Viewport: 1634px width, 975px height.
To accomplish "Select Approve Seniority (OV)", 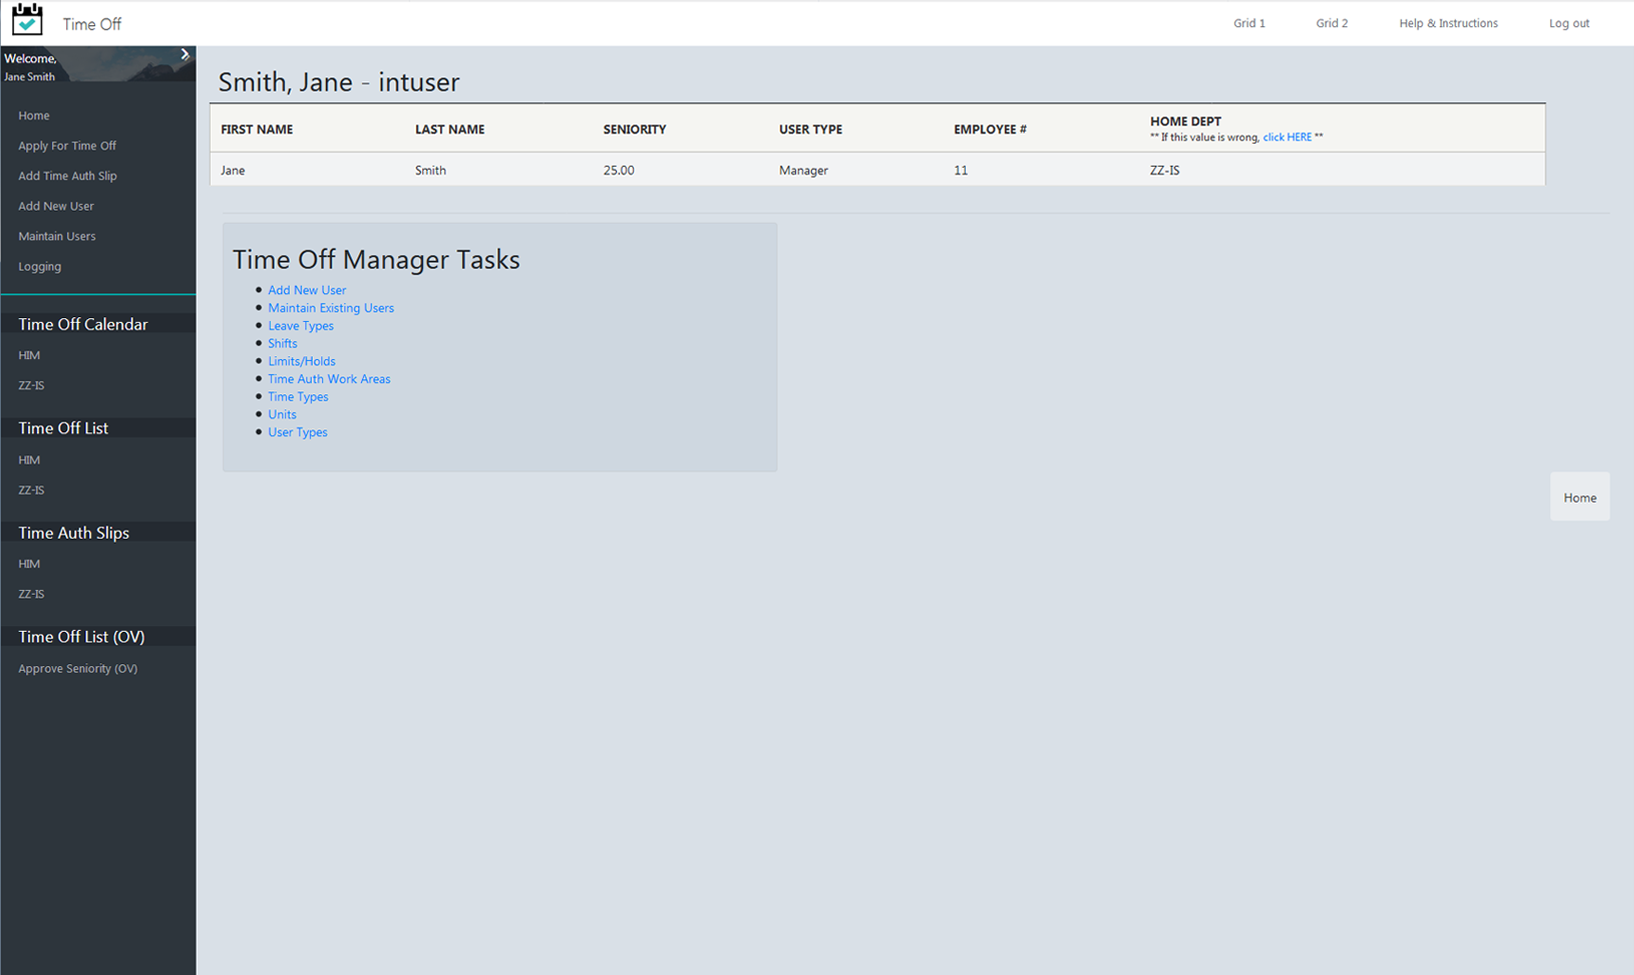I will (x=77, y=668).
